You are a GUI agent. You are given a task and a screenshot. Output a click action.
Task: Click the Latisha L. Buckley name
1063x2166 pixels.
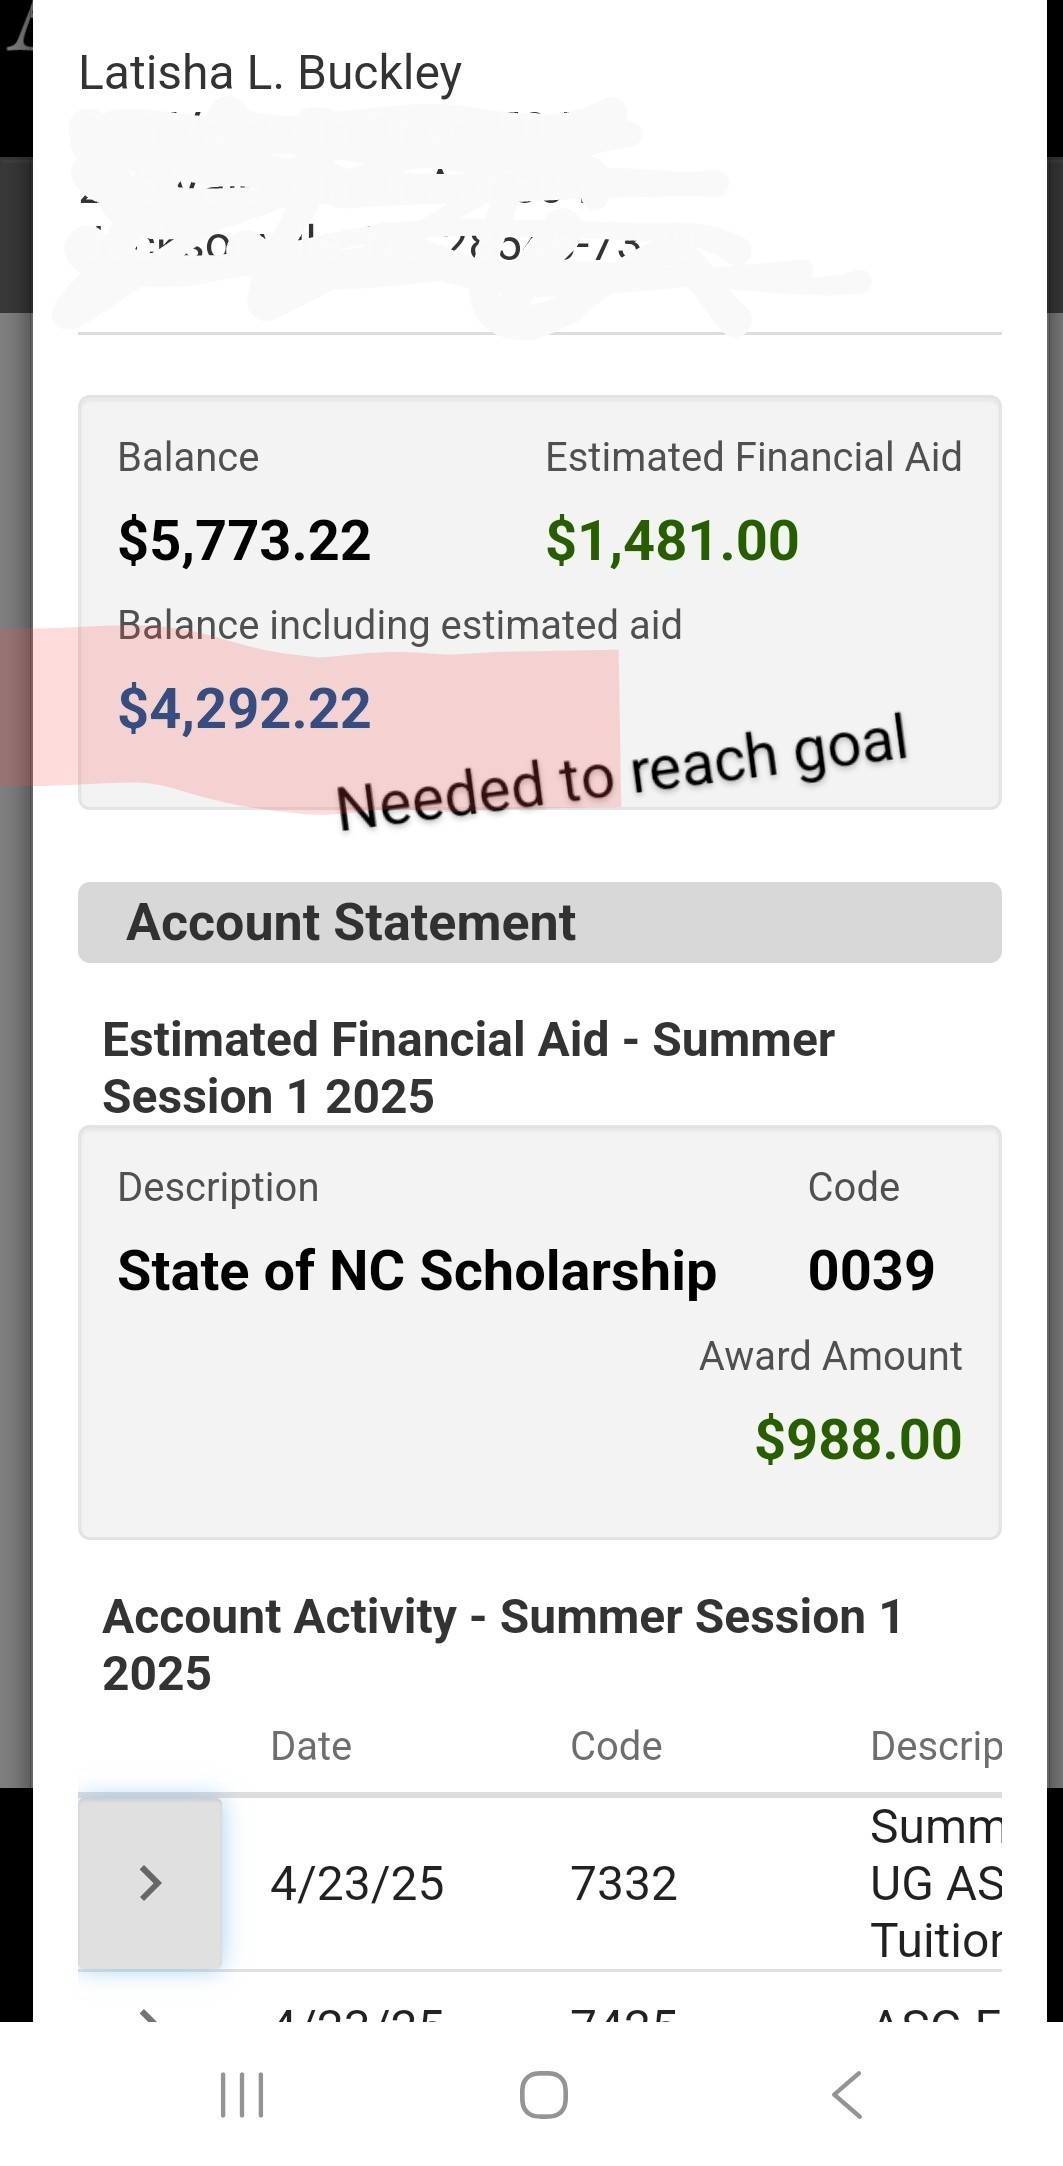click(x=270, y=73)
